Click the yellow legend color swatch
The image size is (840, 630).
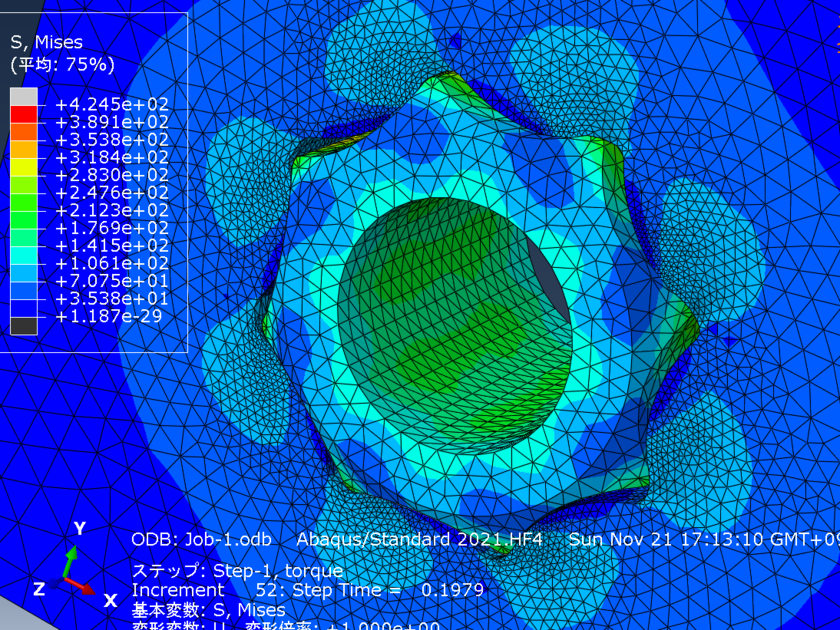(x=24, y=168)
